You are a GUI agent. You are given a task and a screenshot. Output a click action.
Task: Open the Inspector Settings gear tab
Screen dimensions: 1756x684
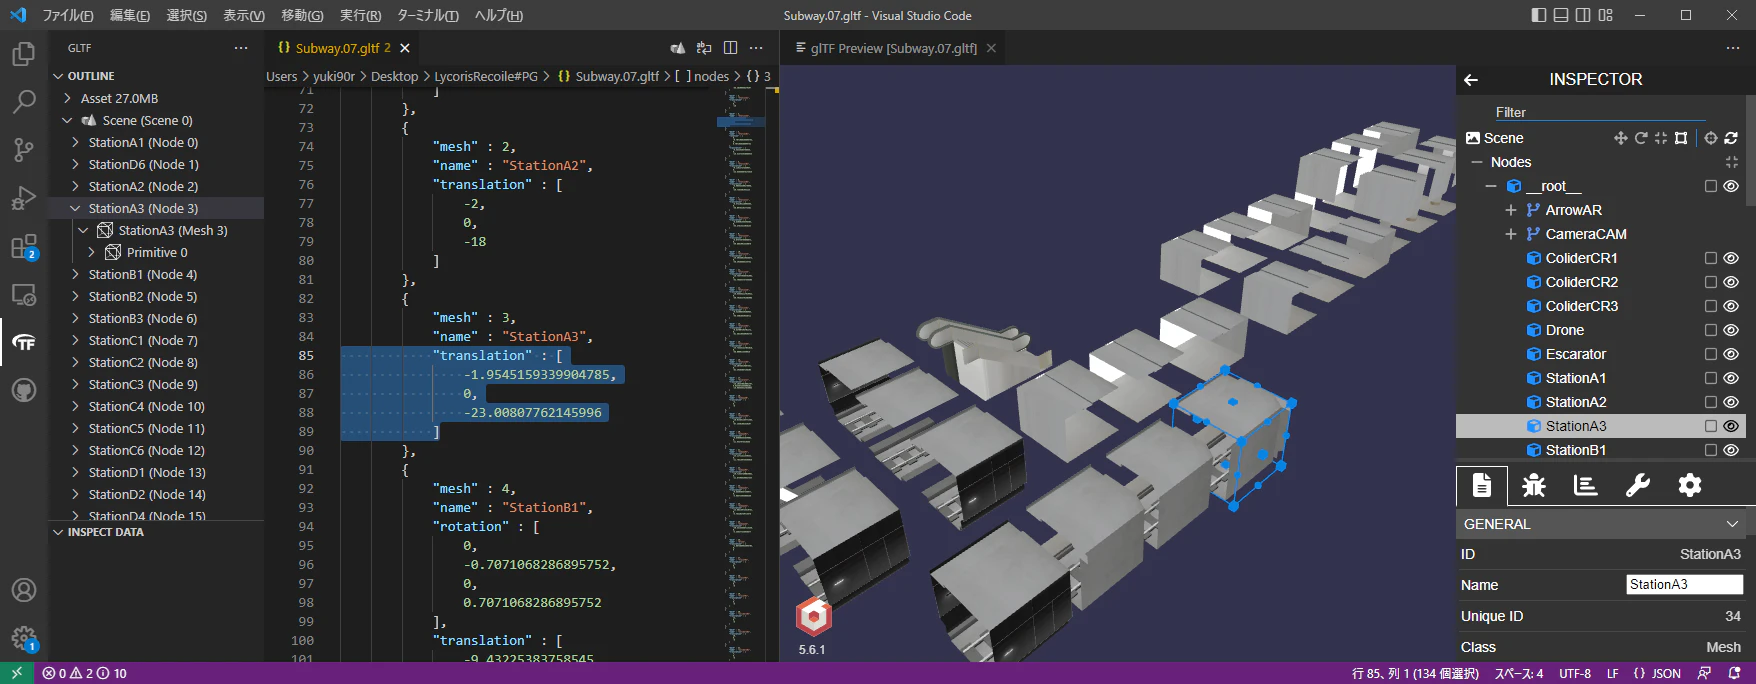[x=1690, y=486]
